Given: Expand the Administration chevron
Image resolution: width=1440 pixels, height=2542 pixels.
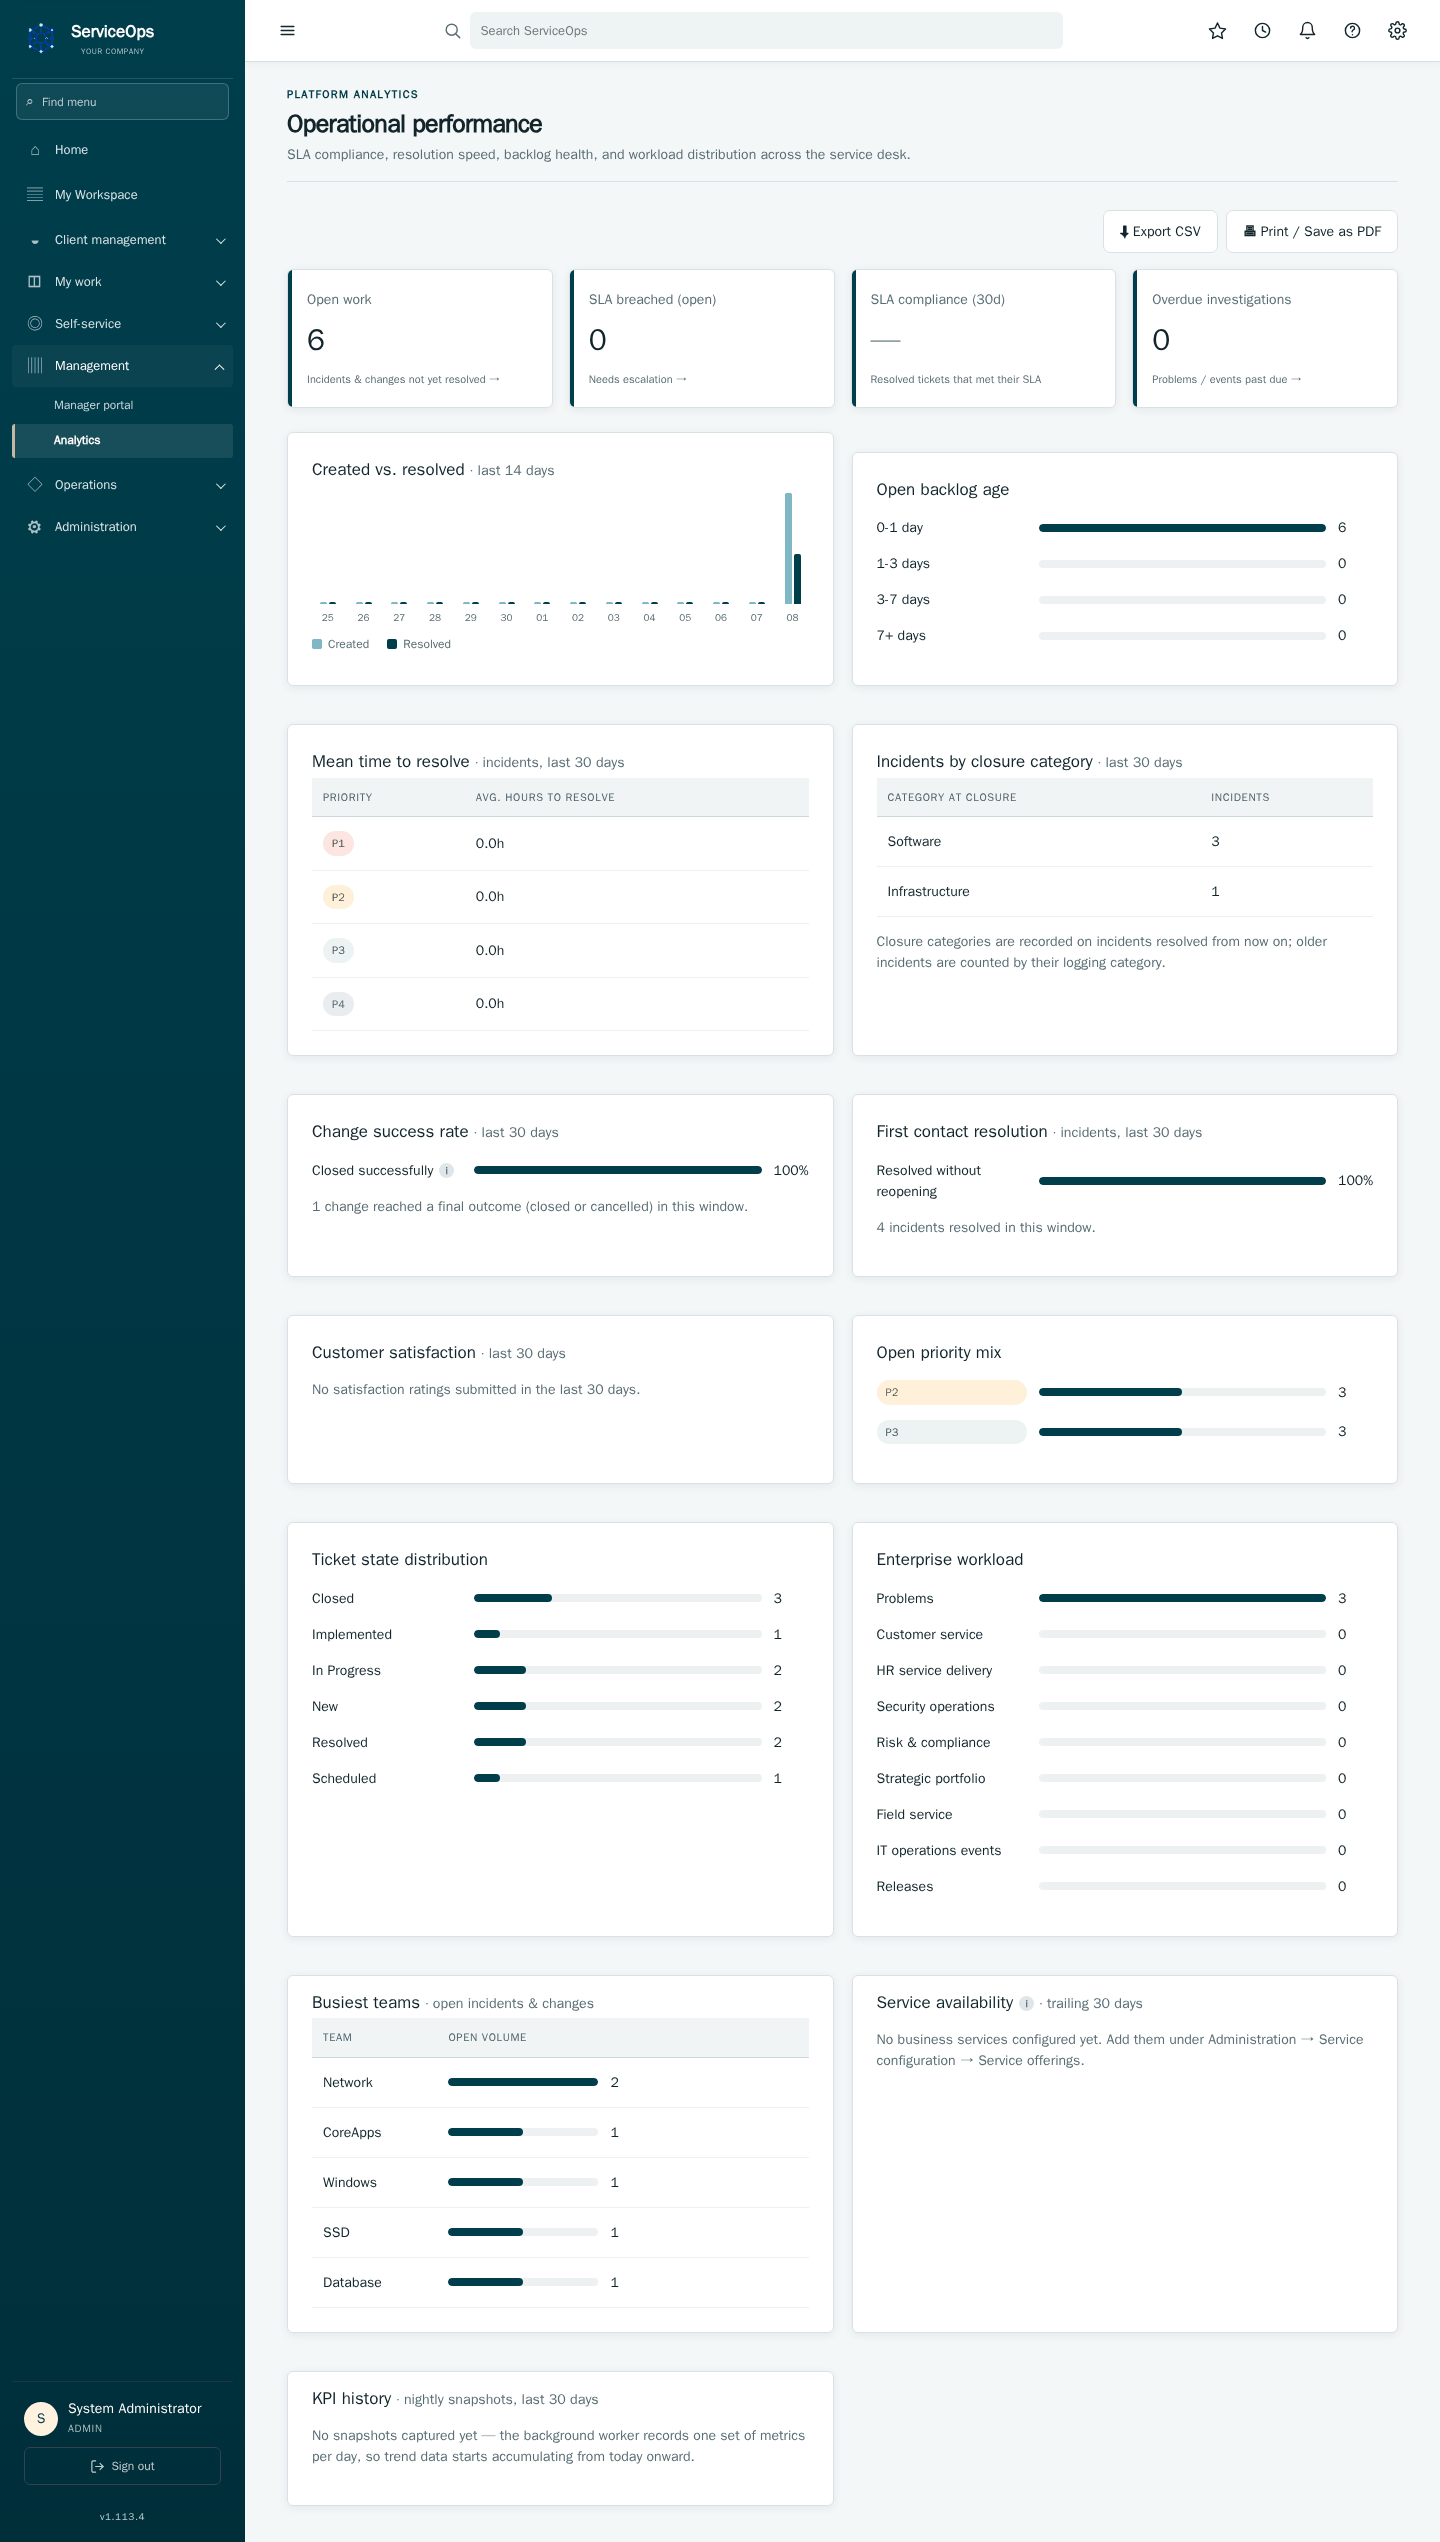Looking at the screenshot, I should click(x=221, y=528).
